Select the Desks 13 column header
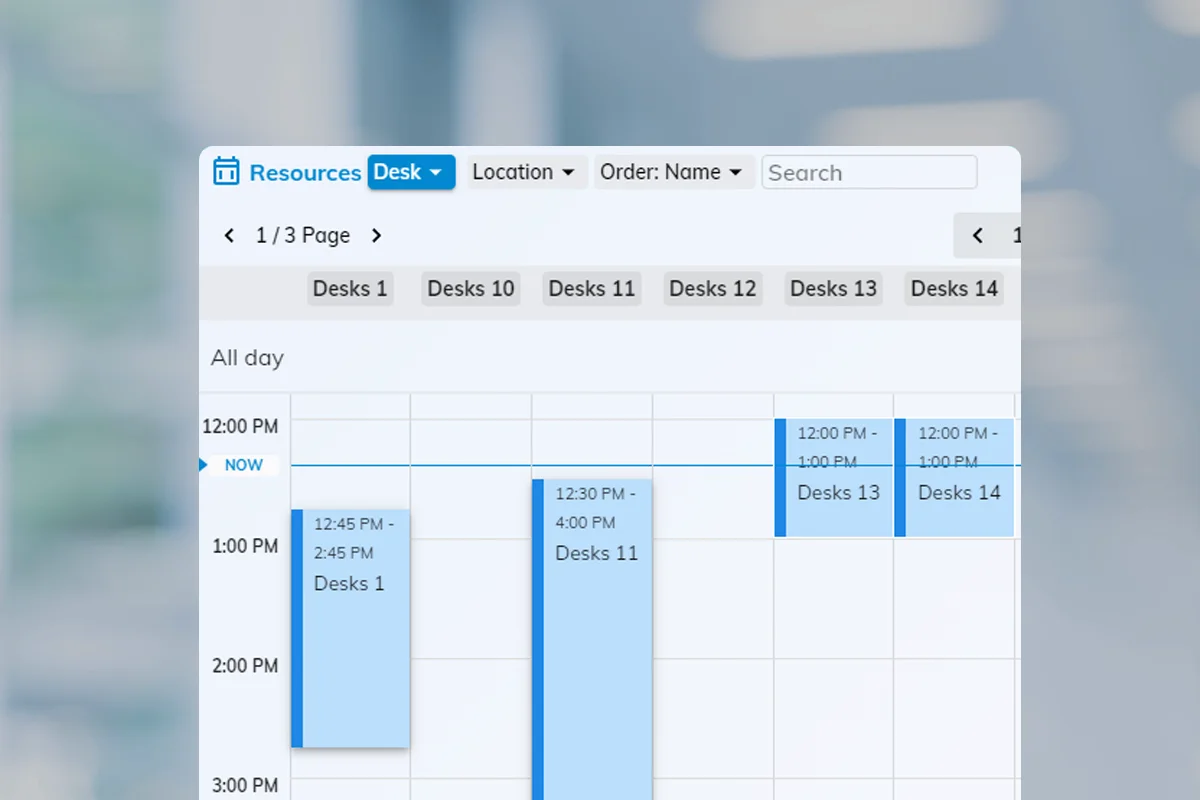This screenshot has width=1200, height=800. point(834,289)
